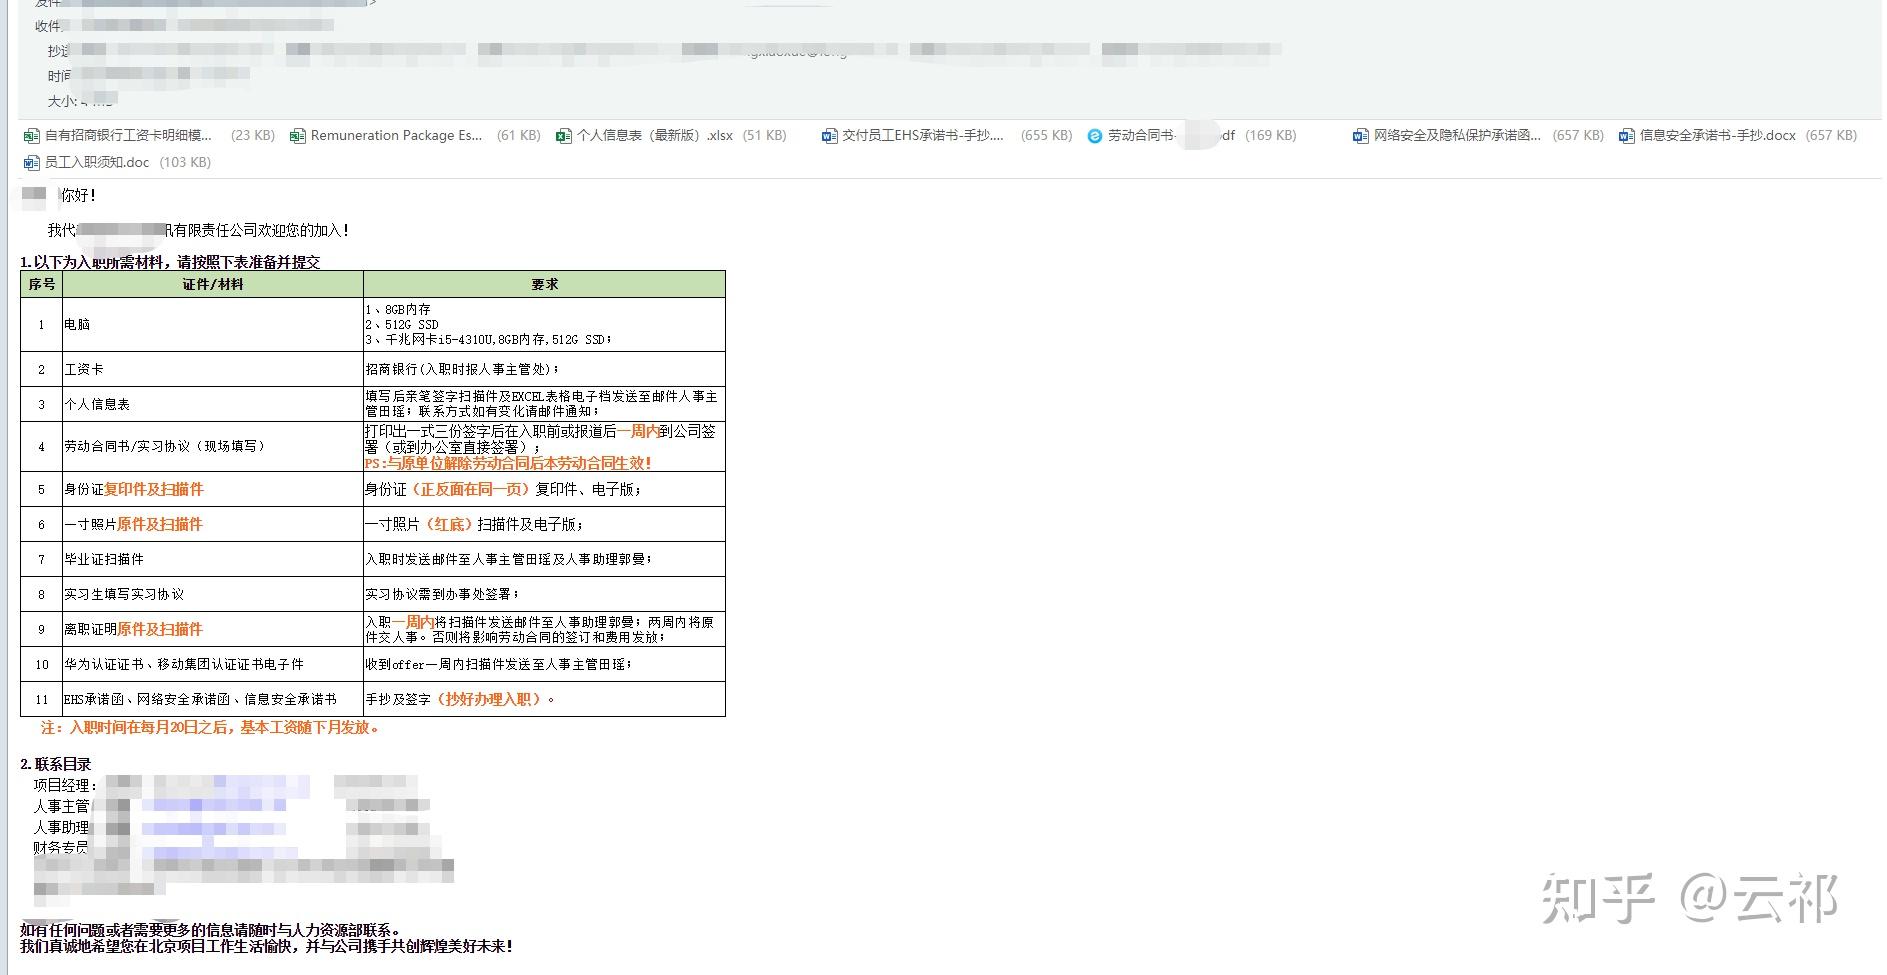Click the 华为认证证书 table row
The image size is (1887, 975).
[x=372, y=664]
